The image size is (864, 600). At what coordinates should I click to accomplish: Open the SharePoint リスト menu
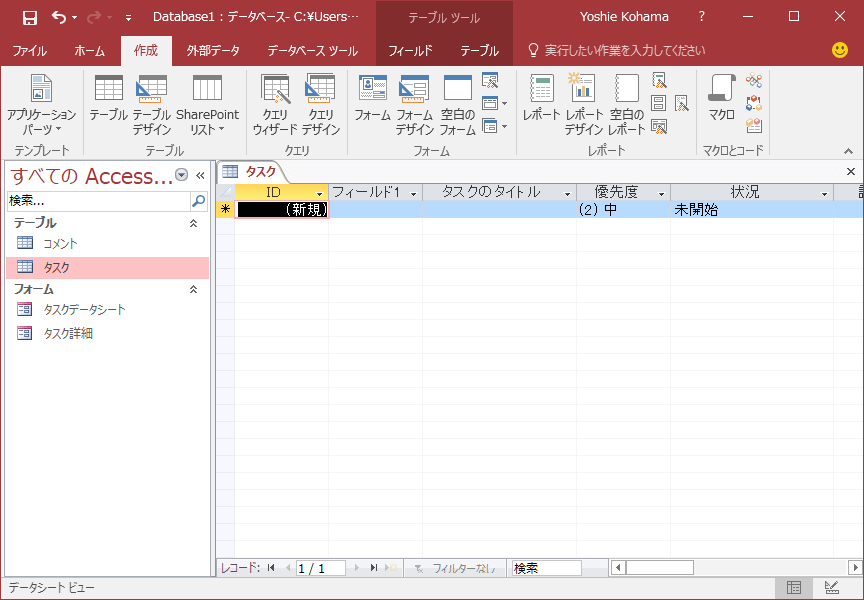click(x=208, y=105)
